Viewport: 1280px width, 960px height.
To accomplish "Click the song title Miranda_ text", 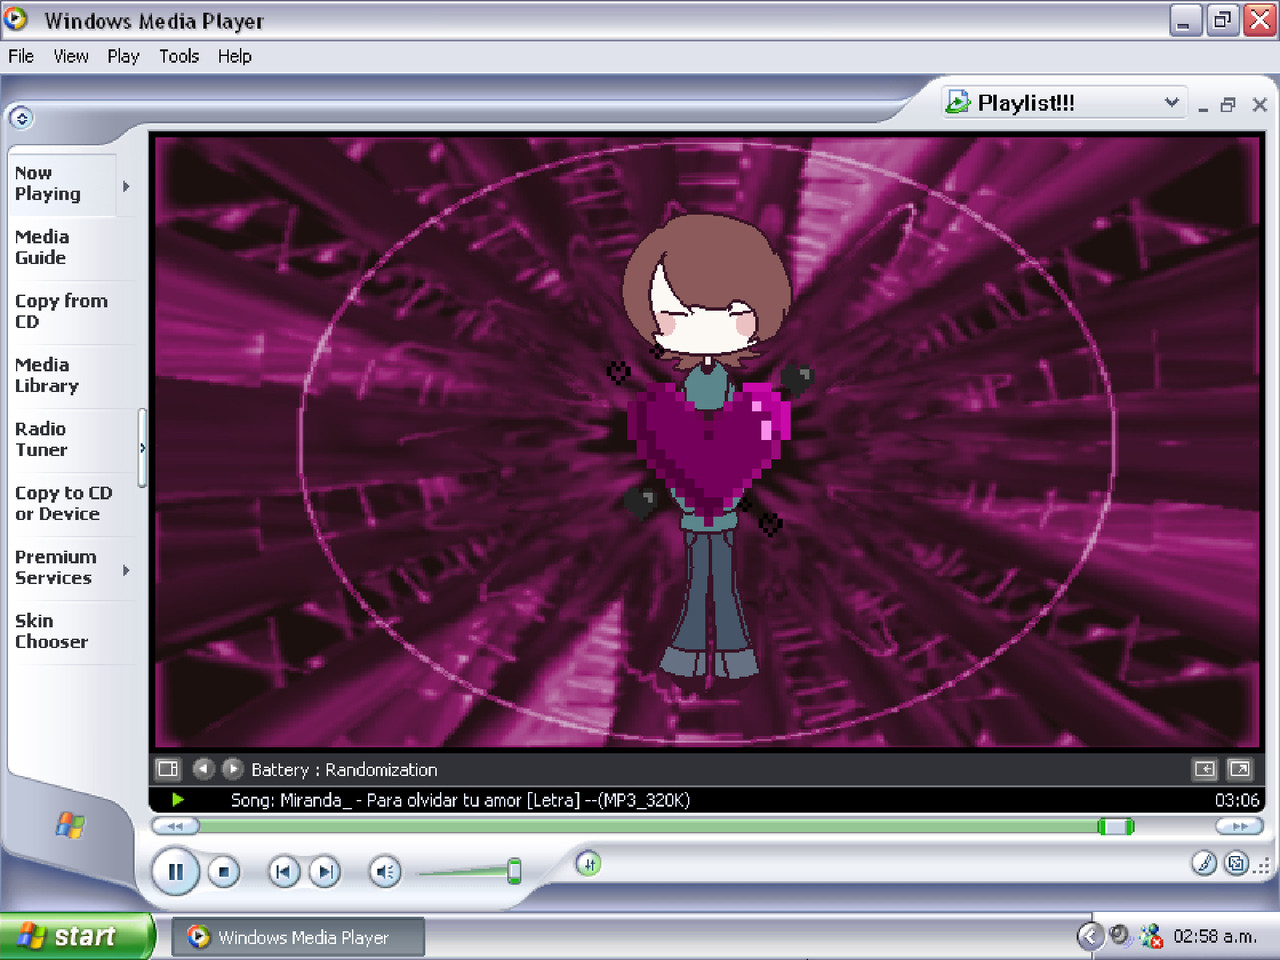I will click(x=460, y=800).
